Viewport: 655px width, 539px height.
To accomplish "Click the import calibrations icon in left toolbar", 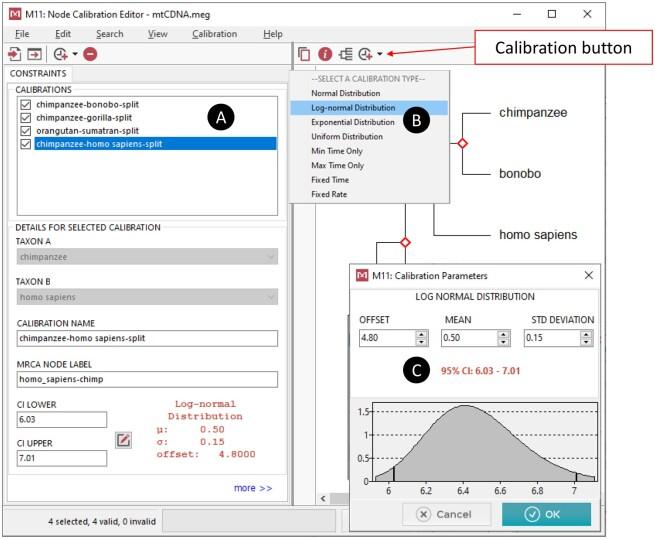I will click(x=15, y=54).
